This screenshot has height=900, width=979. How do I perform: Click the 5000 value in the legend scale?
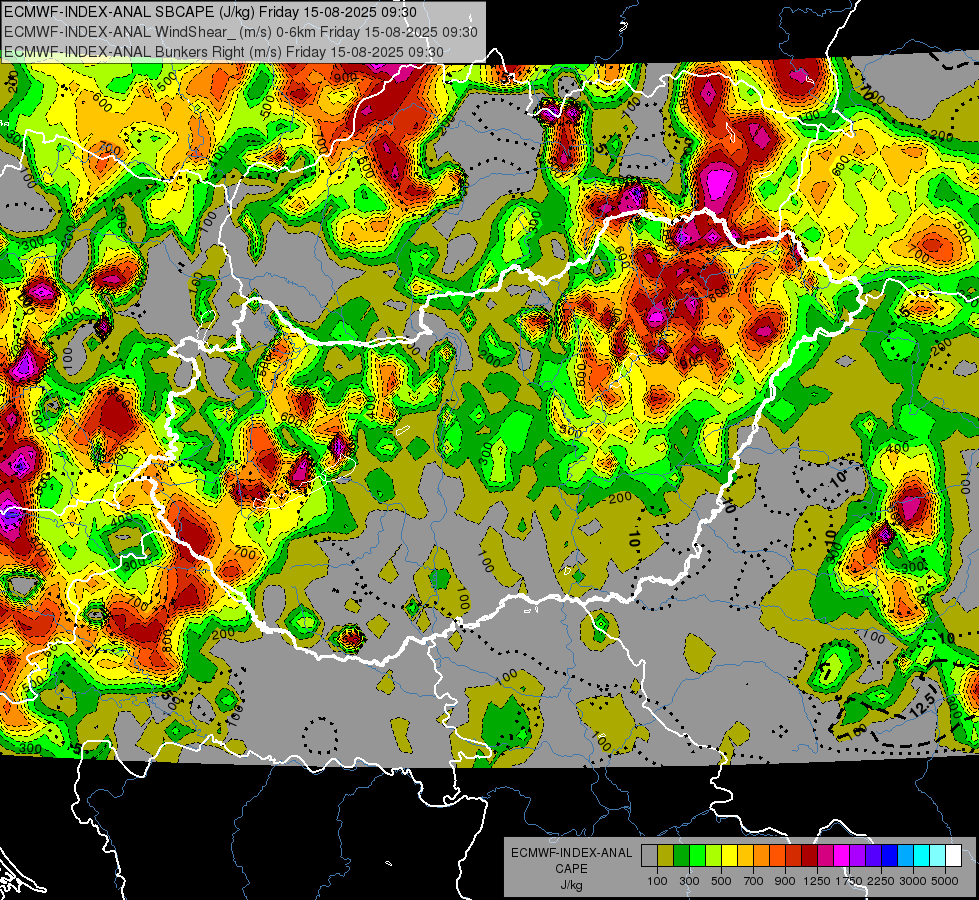pyautogui.click(x=945, y=881)
